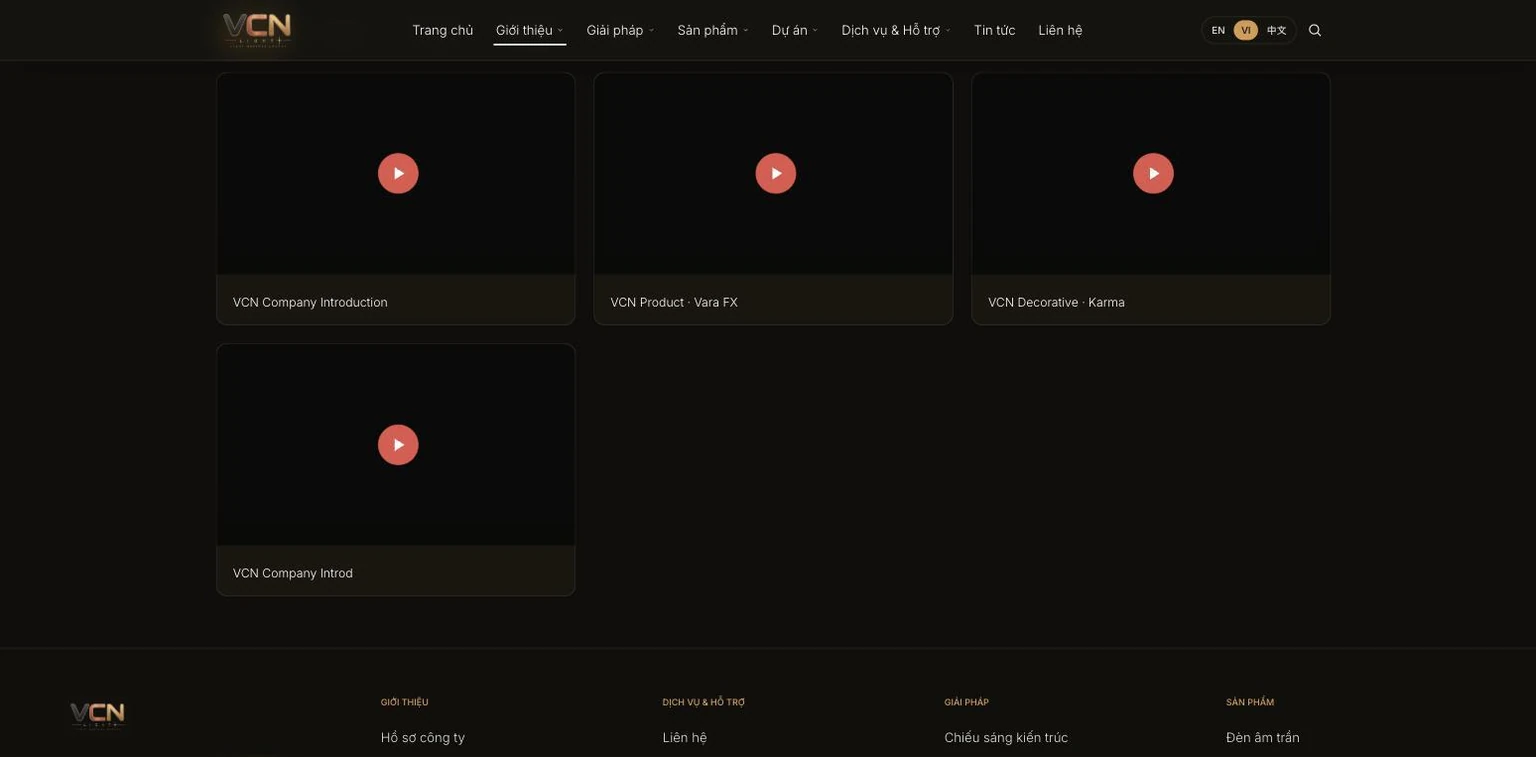Expand the Dự án dropdown menu

(795, 30)
